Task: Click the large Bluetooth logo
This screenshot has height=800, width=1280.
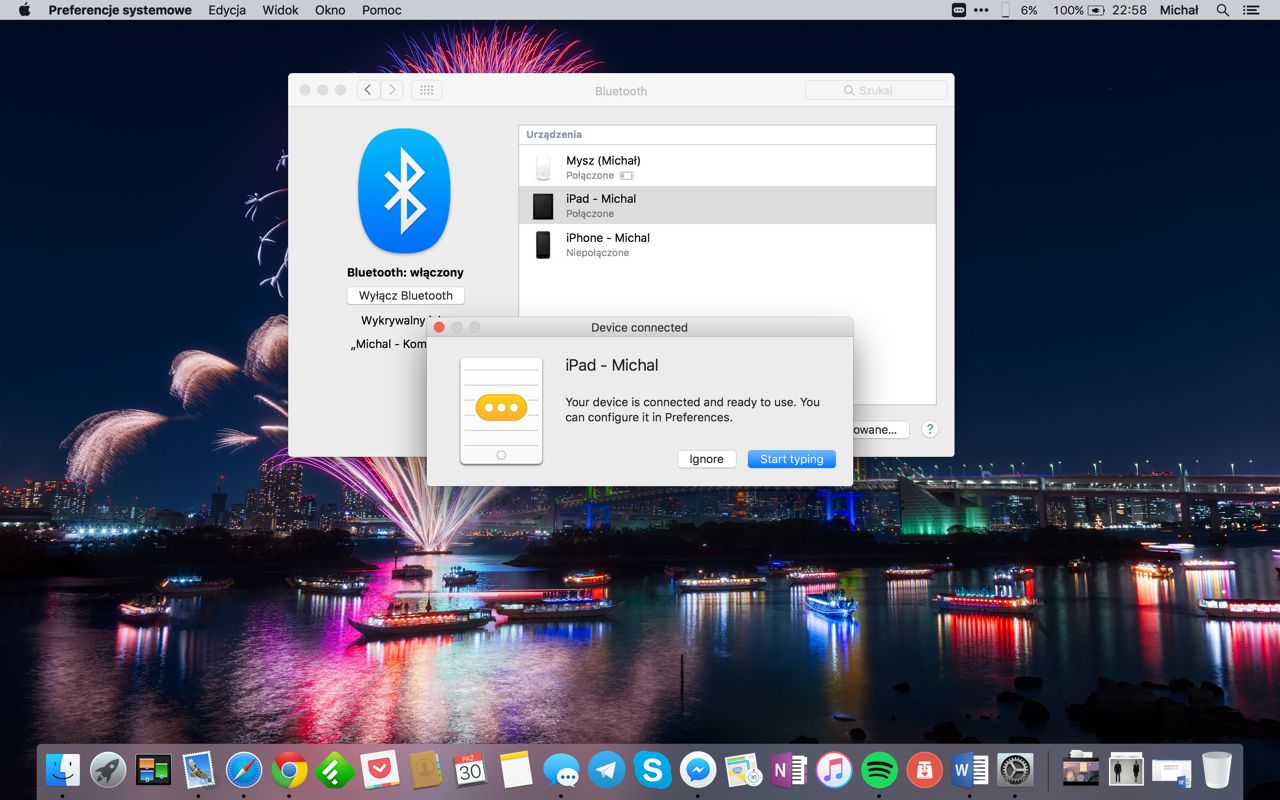Action: [405, 191]
